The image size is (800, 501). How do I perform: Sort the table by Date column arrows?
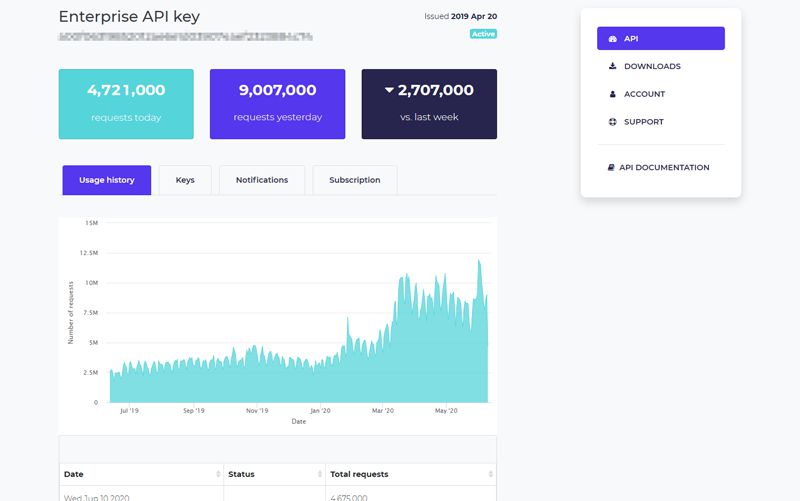pyautogui.click(x=218, y=474)
